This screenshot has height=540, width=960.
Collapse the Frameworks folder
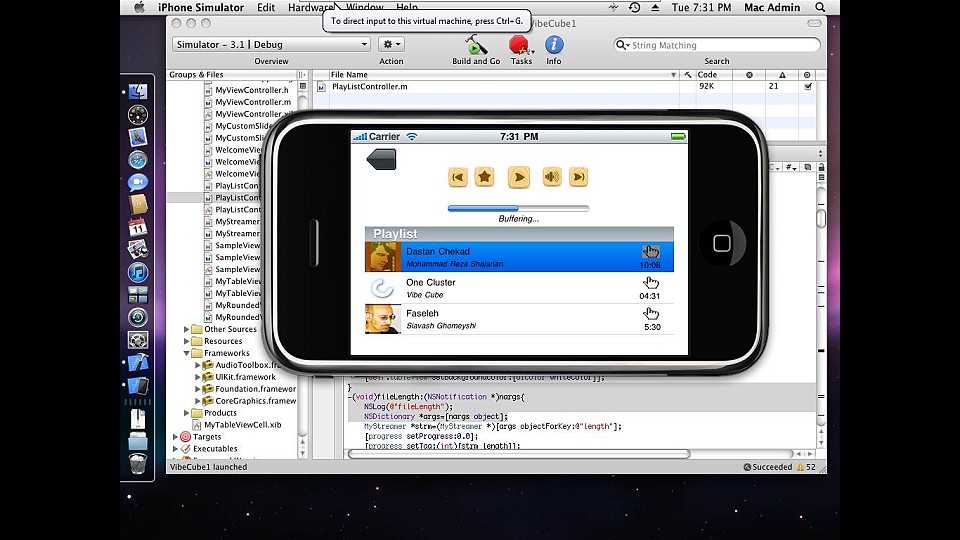(186, 353)
